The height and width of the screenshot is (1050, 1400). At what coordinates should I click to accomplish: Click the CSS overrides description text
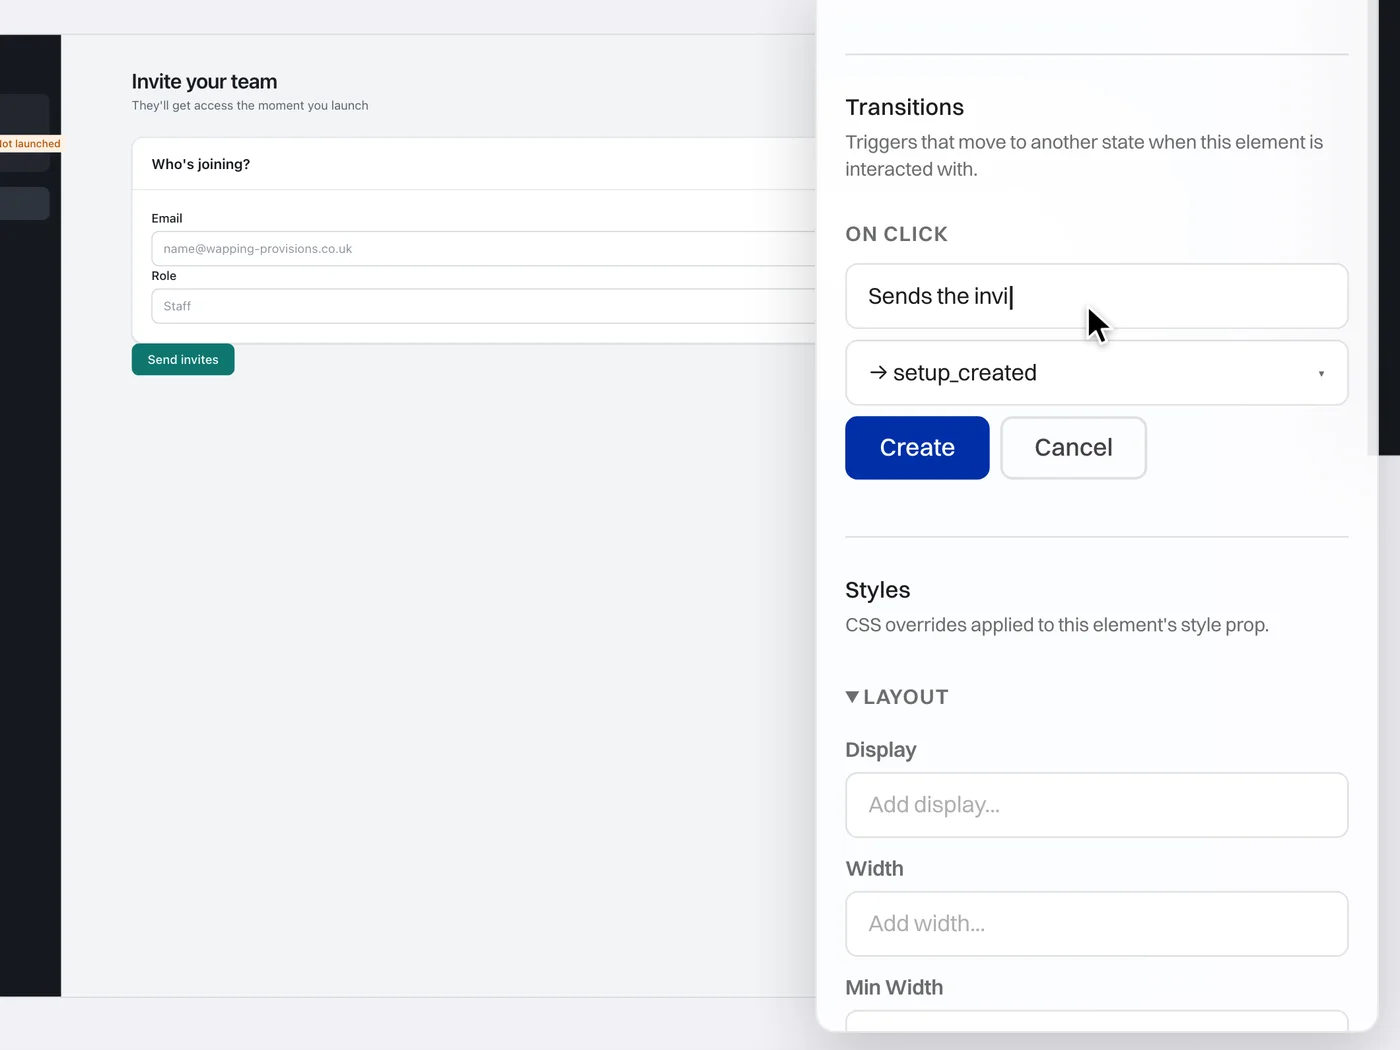pos(1057,625)
